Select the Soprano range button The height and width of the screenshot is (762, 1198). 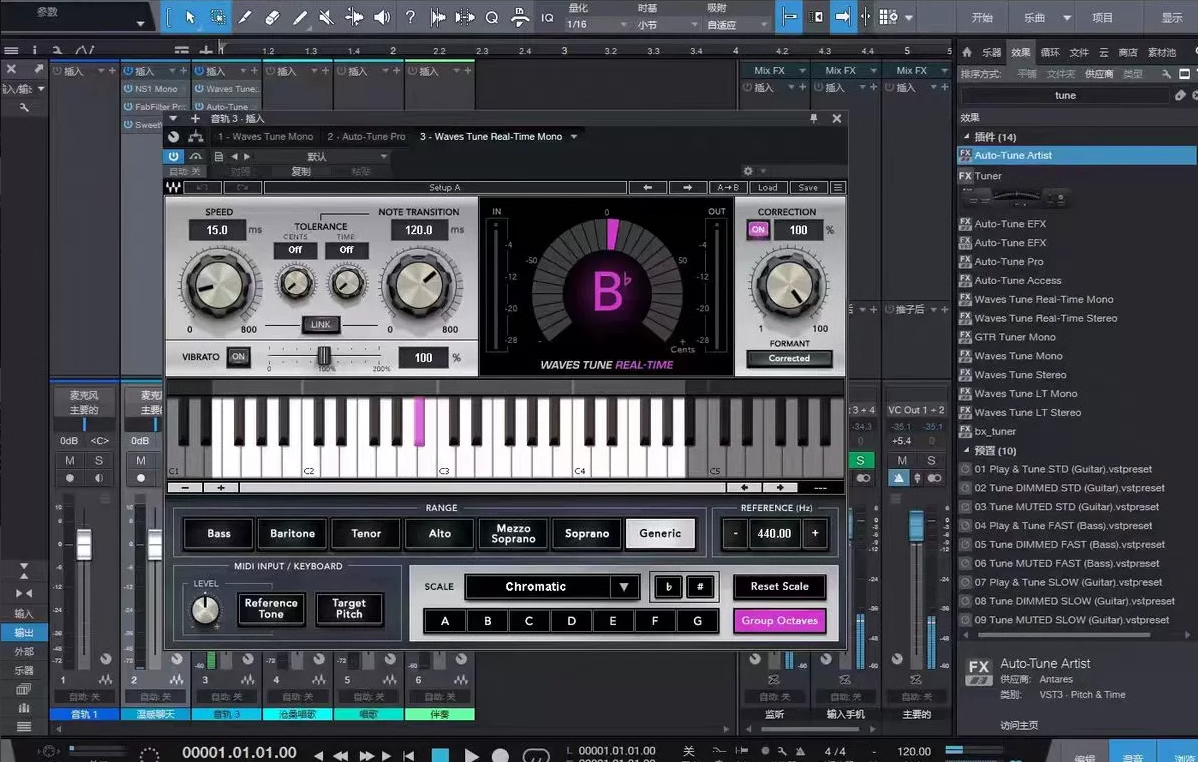(587, 533)
